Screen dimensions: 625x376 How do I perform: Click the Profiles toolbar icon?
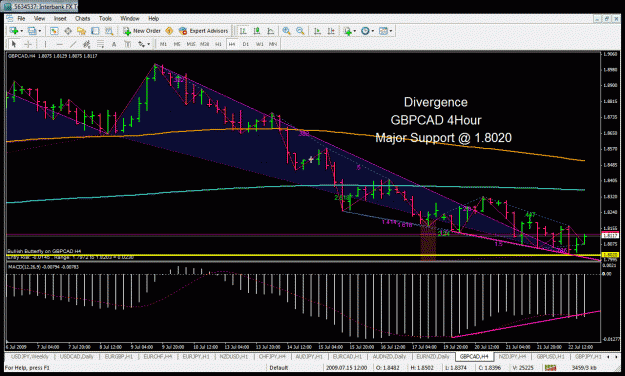tap(32, 31)
